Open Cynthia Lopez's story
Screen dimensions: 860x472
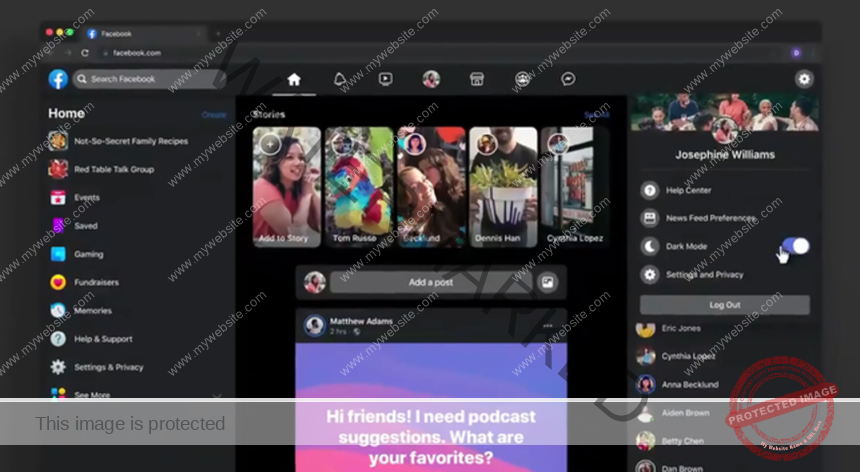(575, 187)
